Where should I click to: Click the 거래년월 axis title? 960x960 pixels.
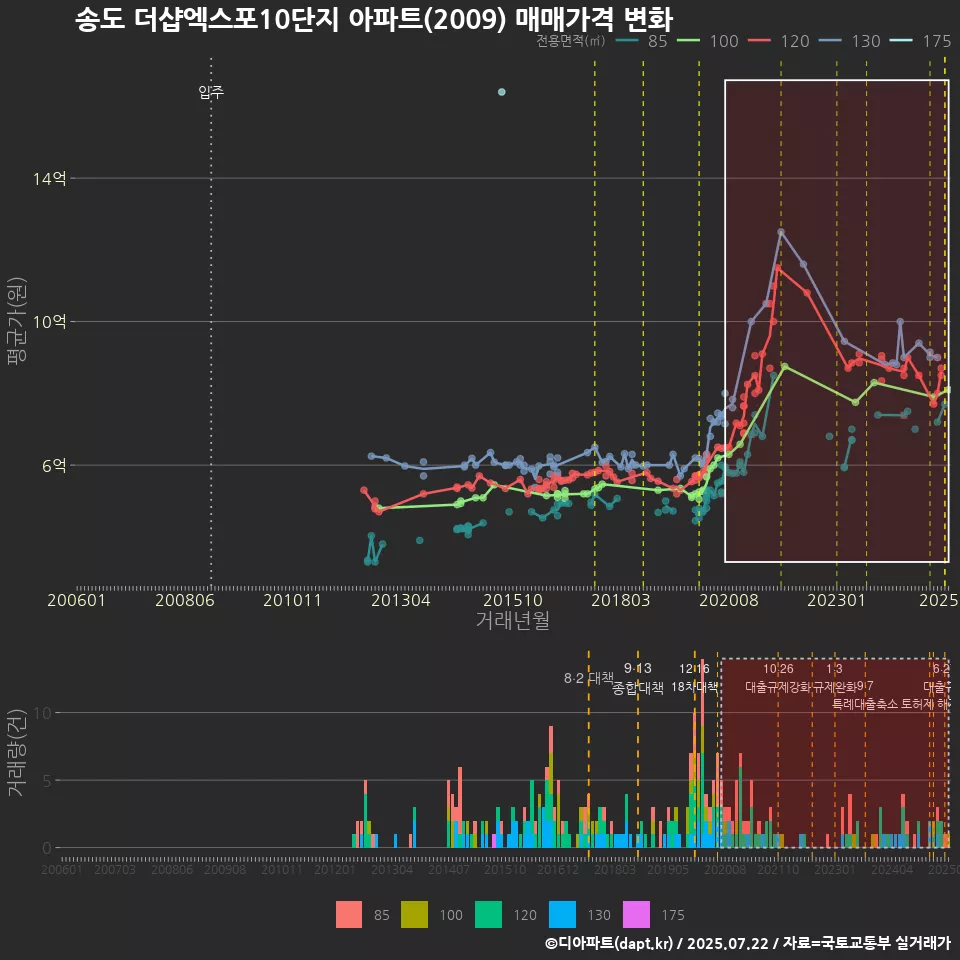click(x=512, y=620)
